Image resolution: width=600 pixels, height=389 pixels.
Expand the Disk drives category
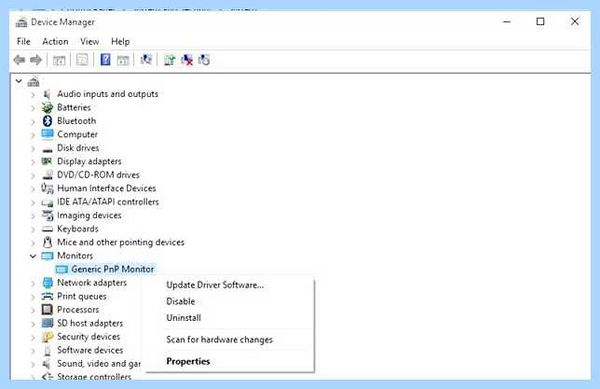coord(33,148)
